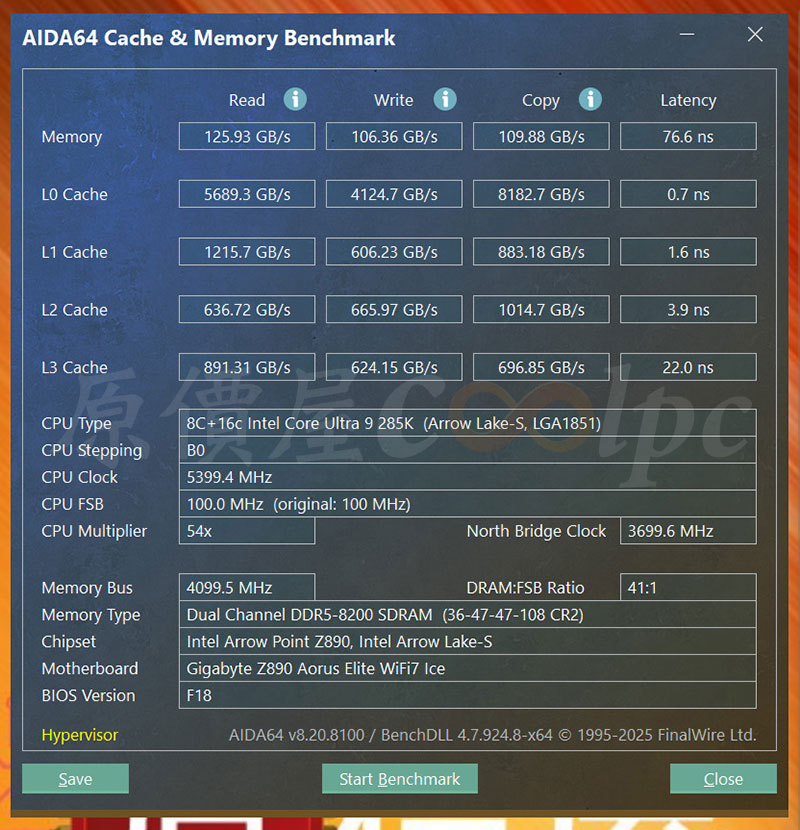Close the window using title bar X
Viewport: 800px width, 830px height.
[x=755, y=35]
